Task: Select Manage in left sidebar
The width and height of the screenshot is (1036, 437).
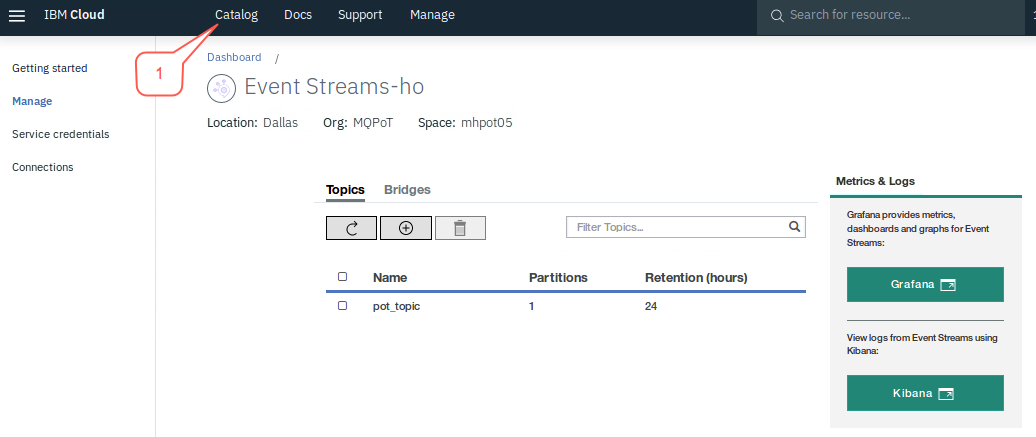Action: point(32,101)
